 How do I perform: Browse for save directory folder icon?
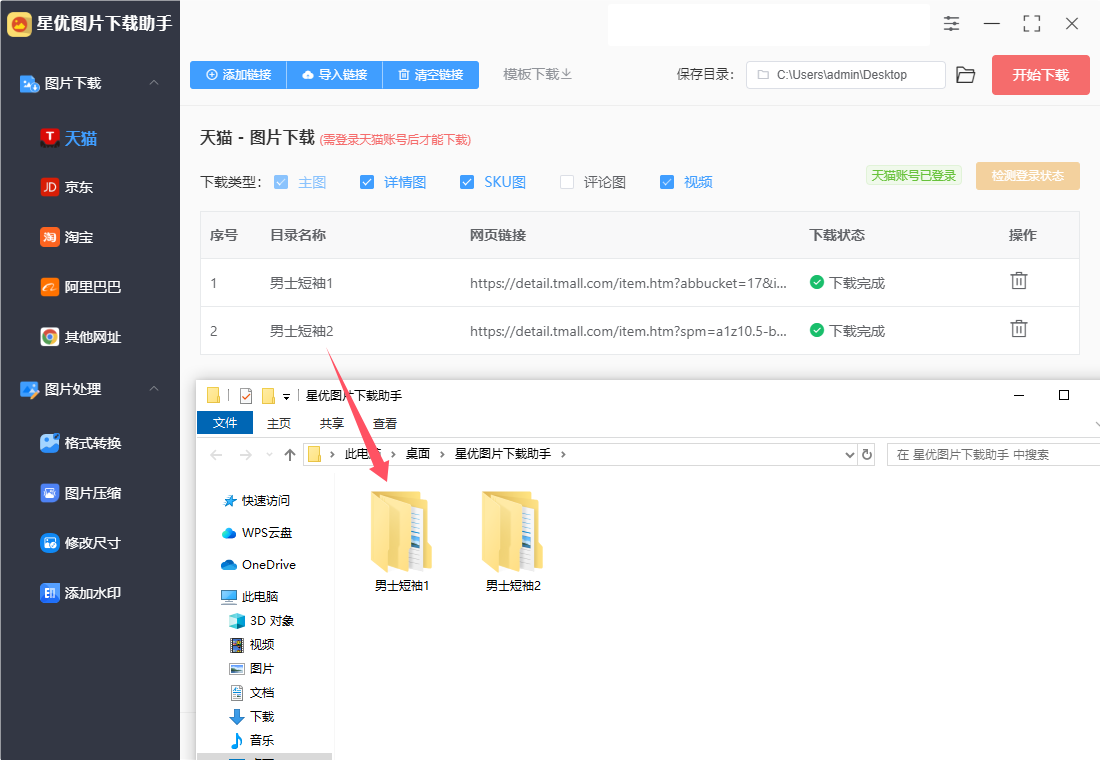click(x=966, y=75)
